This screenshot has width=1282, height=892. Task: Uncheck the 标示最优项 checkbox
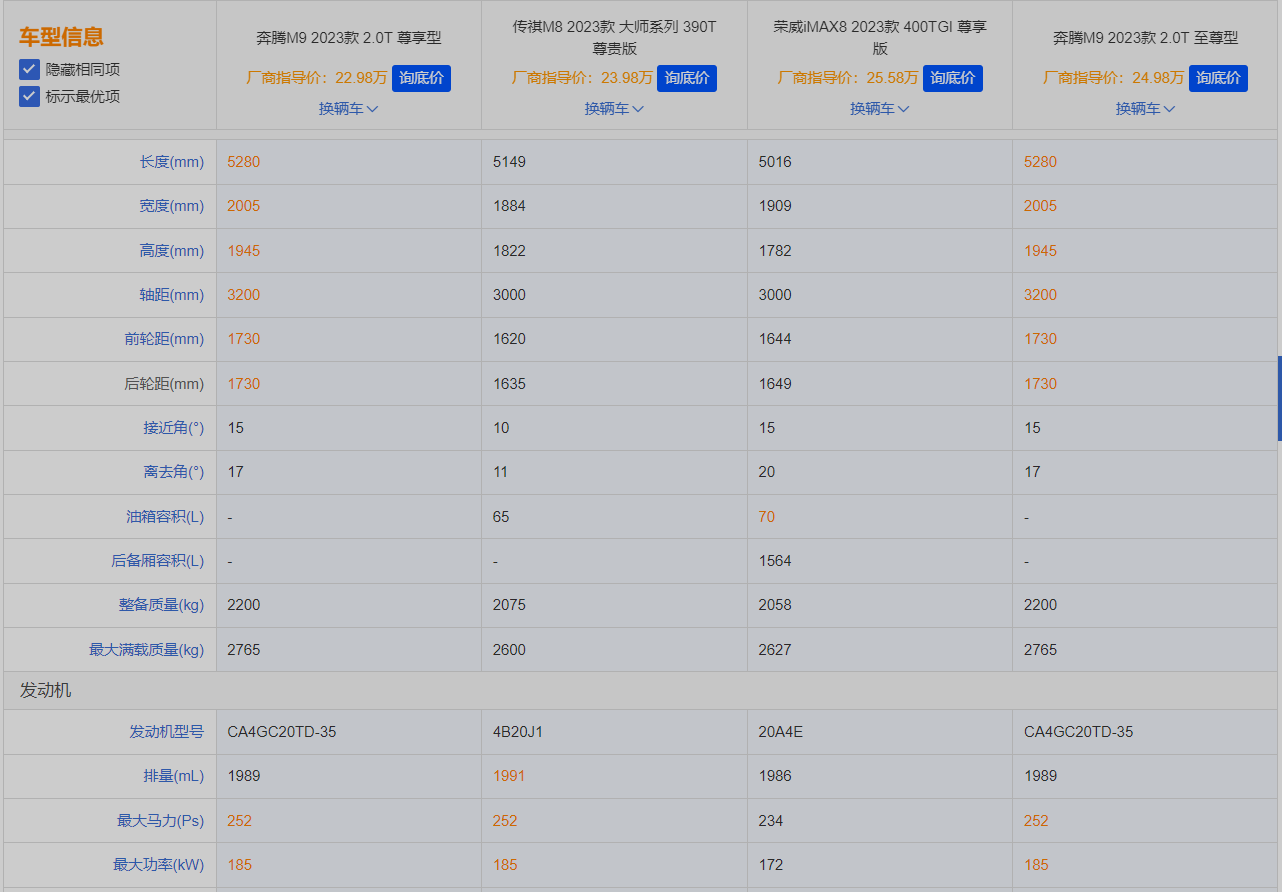click(29, 97)
